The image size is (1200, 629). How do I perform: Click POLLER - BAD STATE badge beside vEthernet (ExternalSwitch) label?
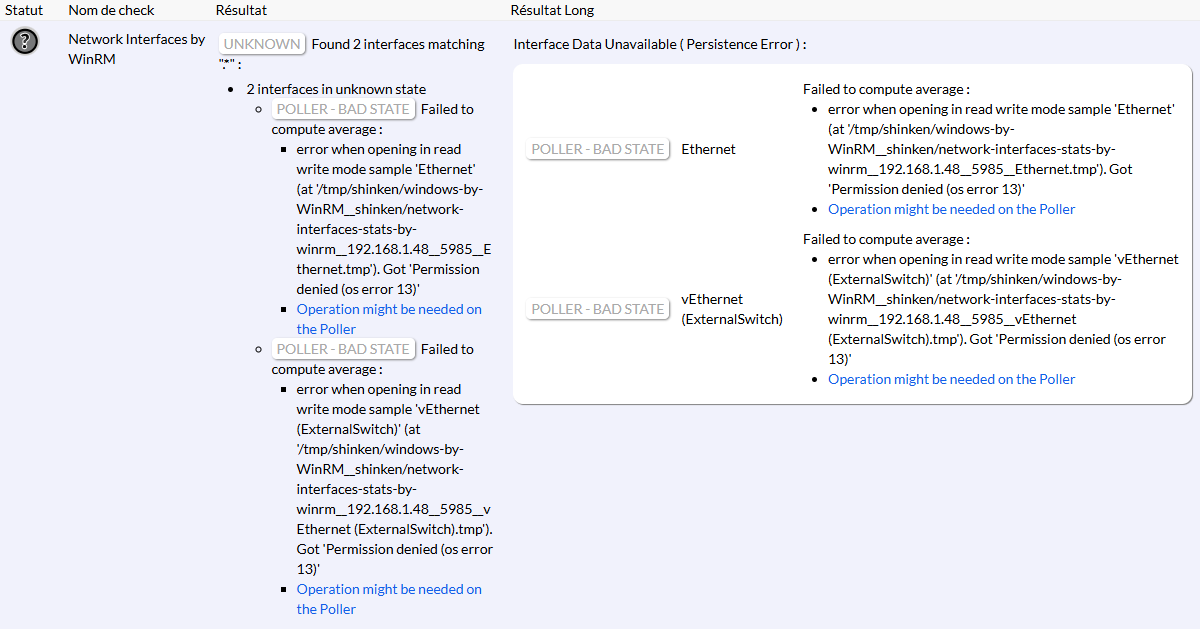pos(598,309)
